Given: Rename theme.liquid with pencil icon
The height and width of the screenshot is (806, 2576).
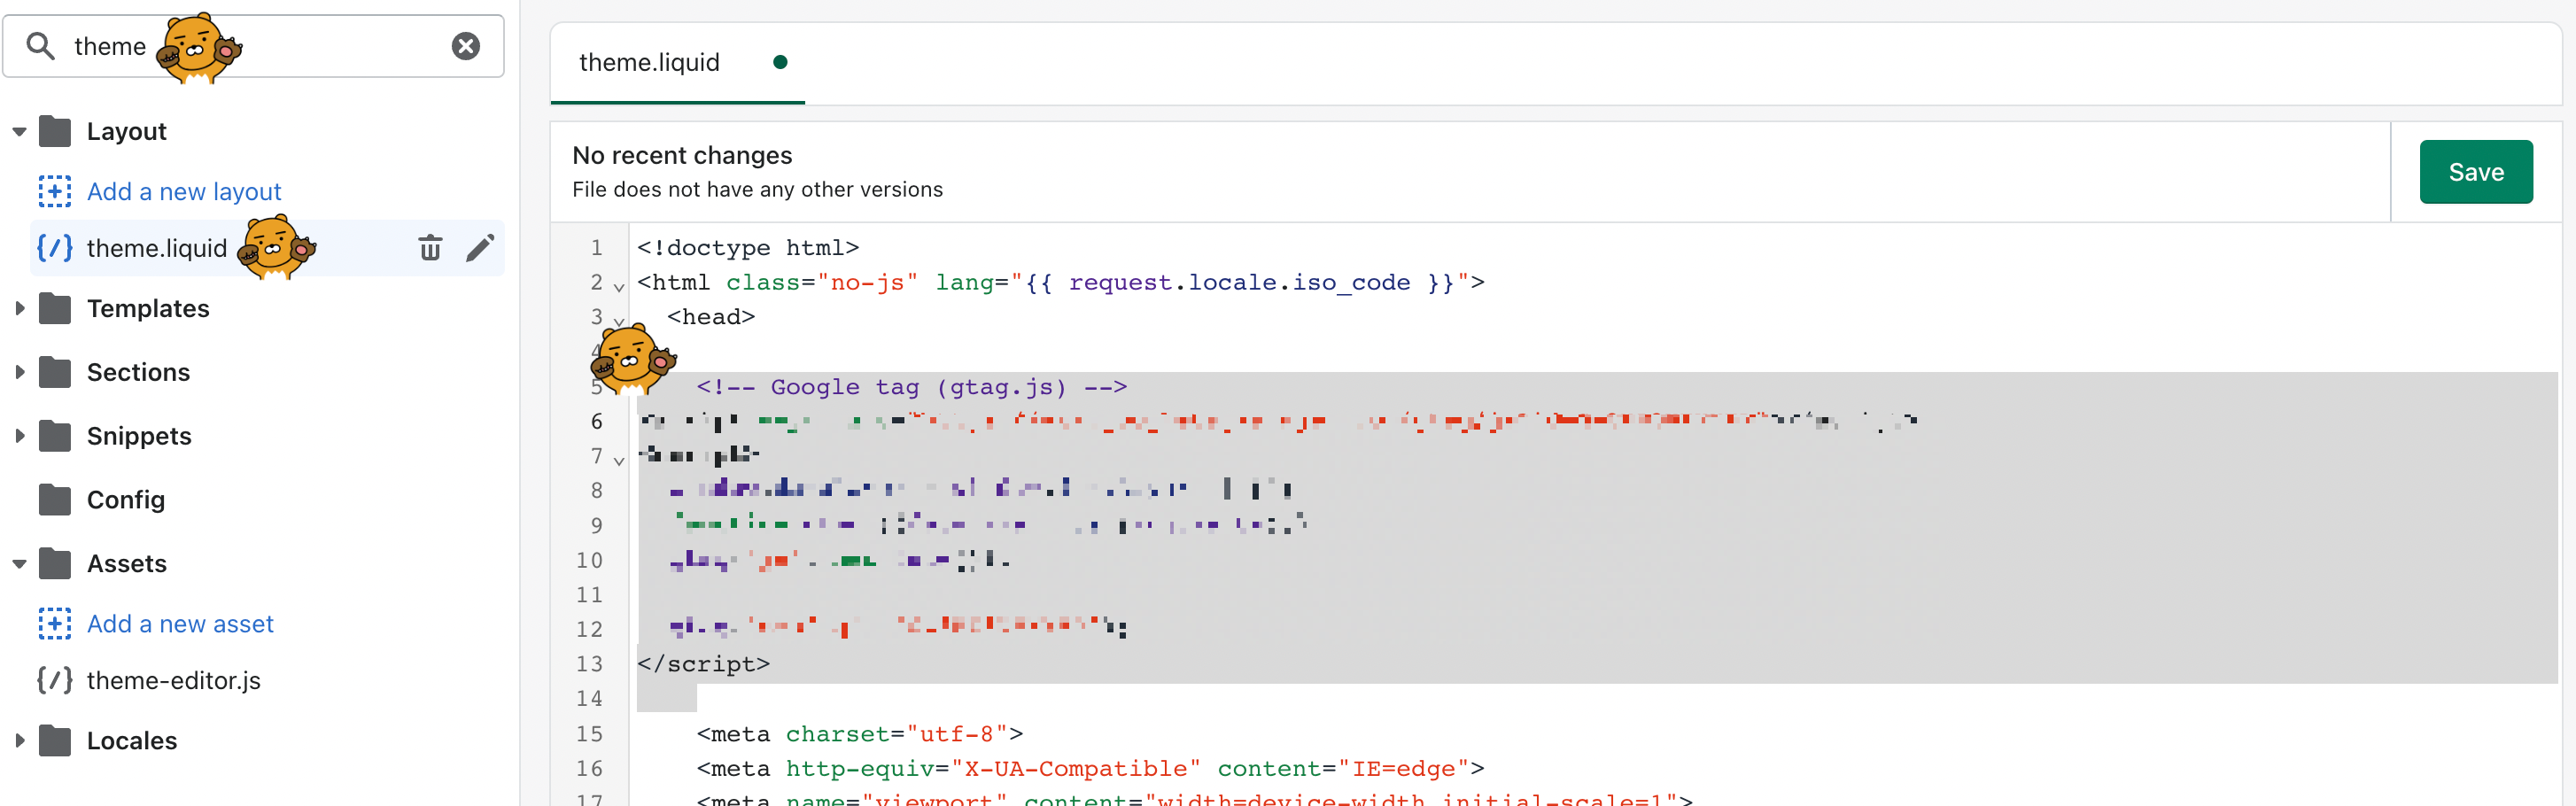Looking at the screenshot, I should tap(480, 248).
